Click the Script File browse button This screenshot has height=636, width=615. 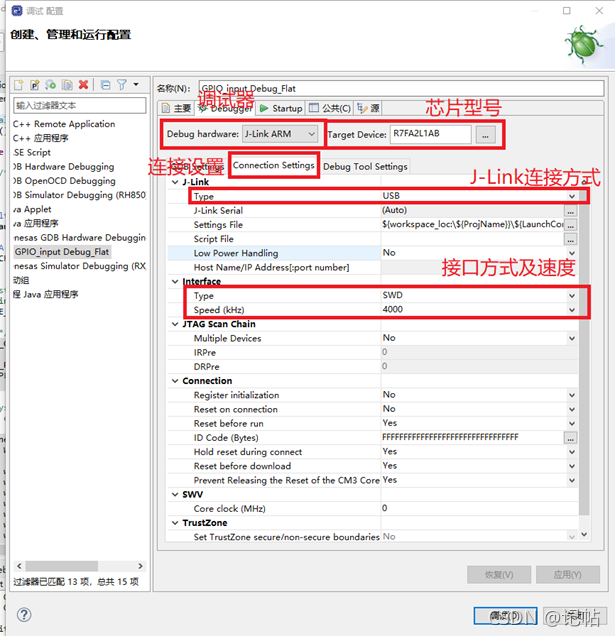click(x=570, y=239)
